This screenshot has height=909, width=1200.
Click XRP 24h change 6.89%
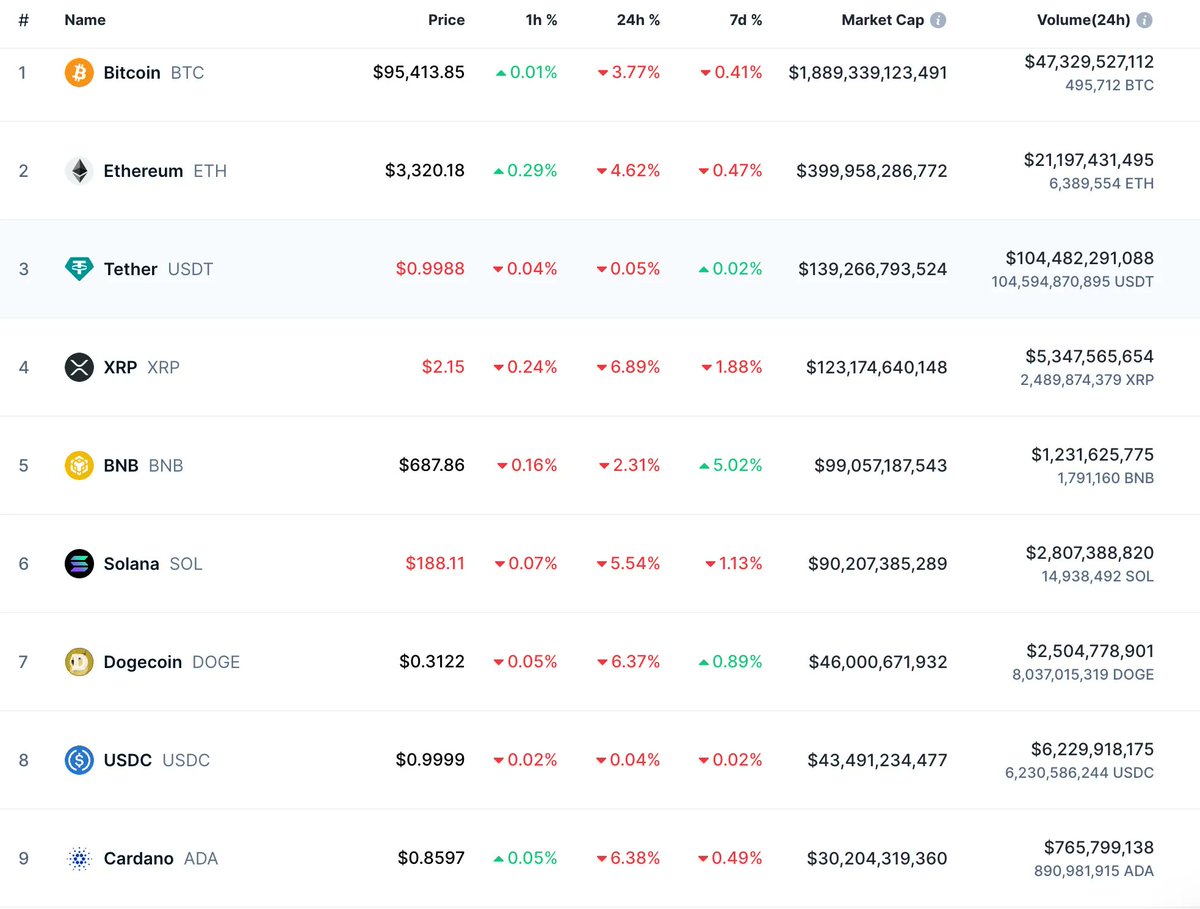click(x=629, y=367)
